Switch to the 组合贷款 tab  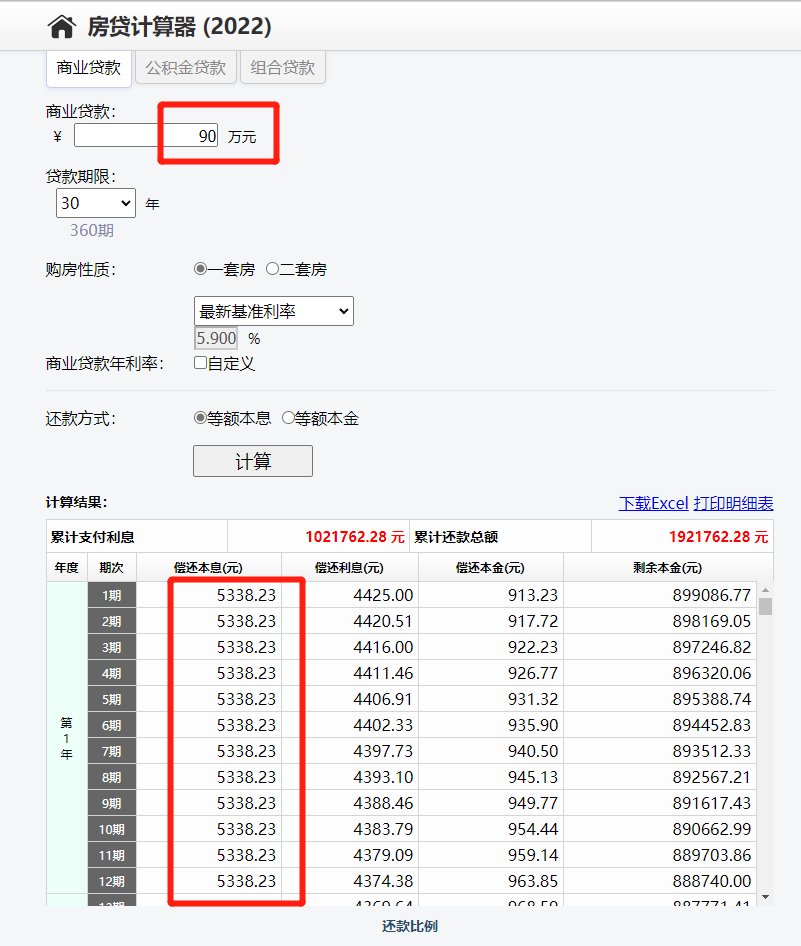pos(283,68)
